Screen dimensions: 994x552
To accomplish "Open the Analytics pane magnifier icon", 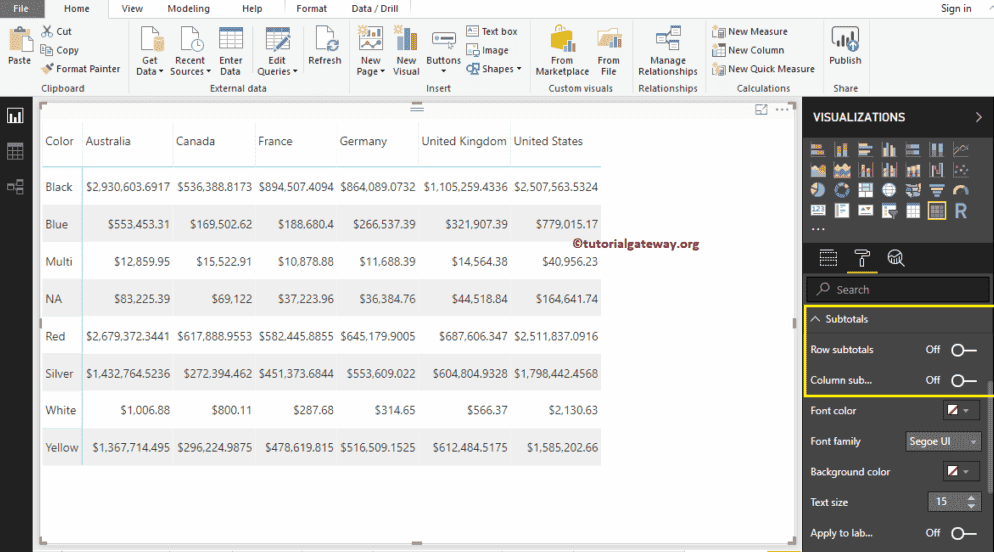I will (x=896, y=259).
